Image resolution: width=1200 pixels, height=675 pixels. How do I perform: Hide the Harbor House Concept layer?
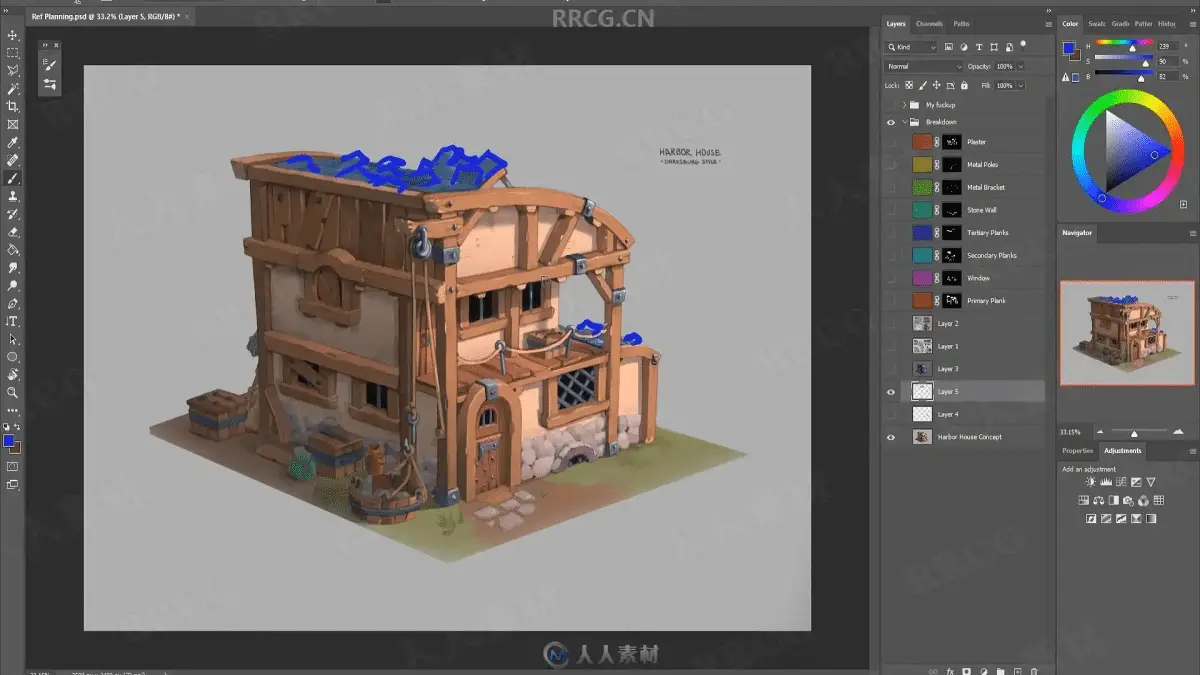[x=891, y=437]
